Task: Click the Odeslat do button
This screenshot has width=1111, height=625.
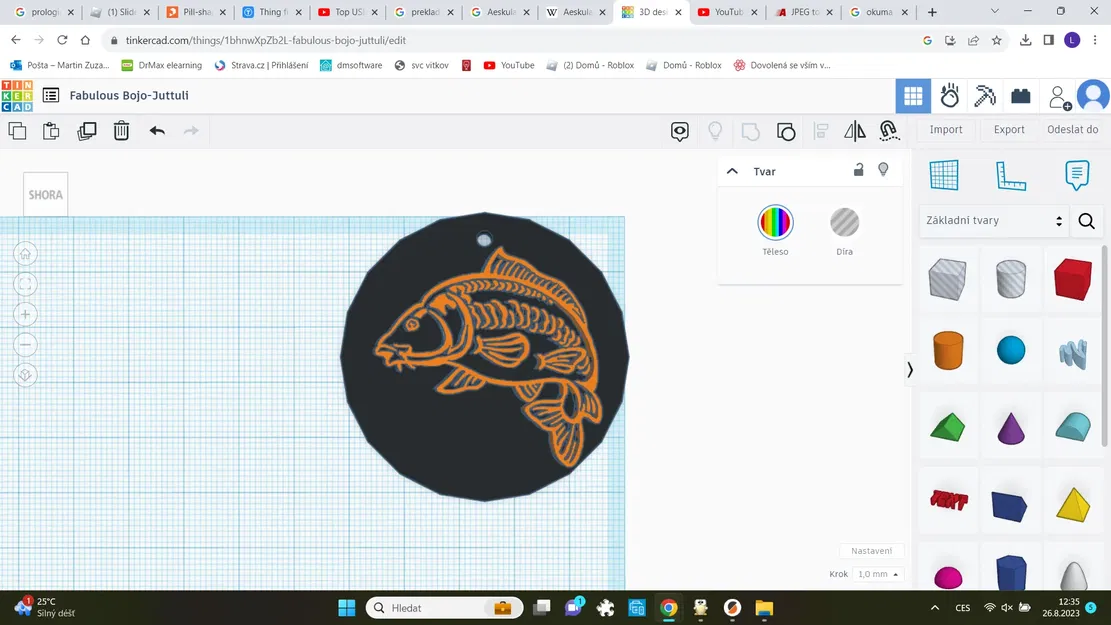Action: (1073, 130)
